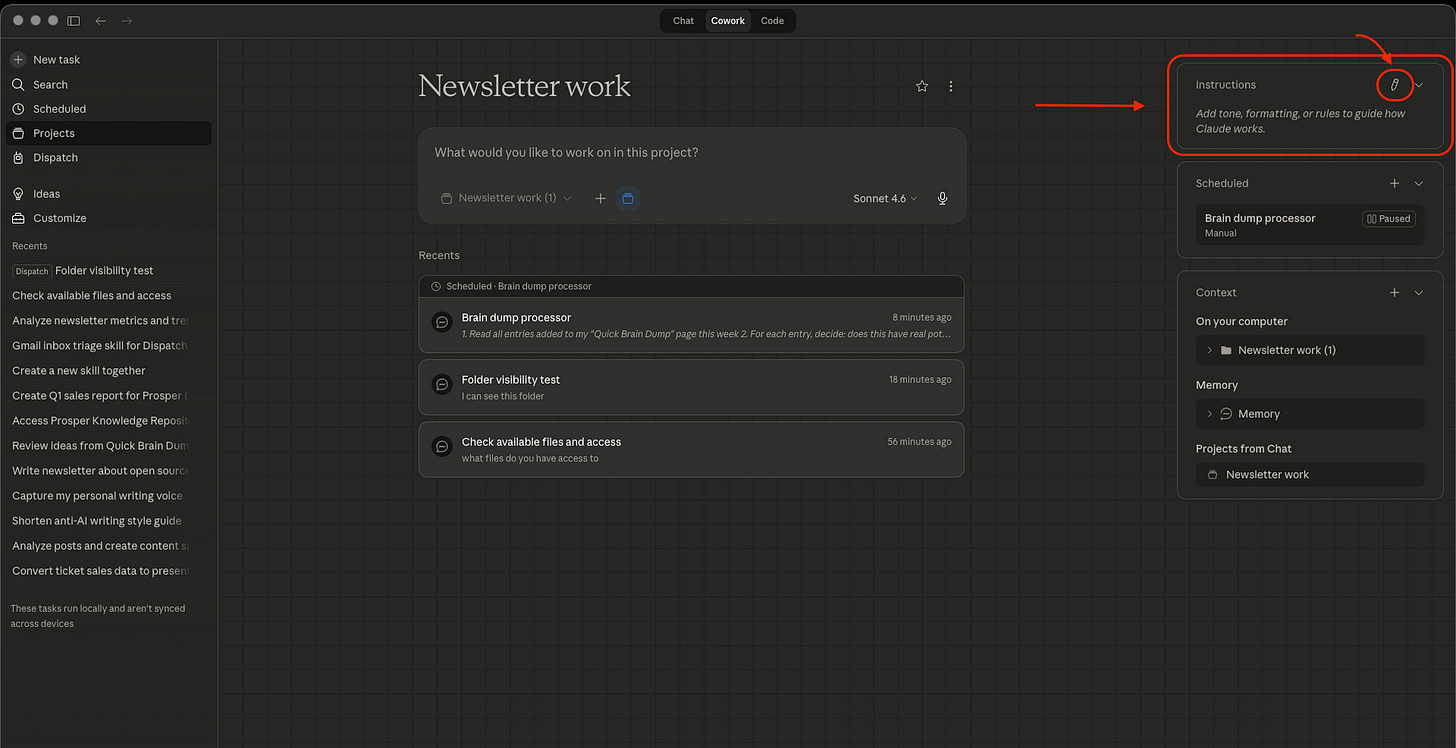Screen dimensions: 1456x748
Task: Open the Newsletter work (1) folder dropdown
Action: pos(507,198)
